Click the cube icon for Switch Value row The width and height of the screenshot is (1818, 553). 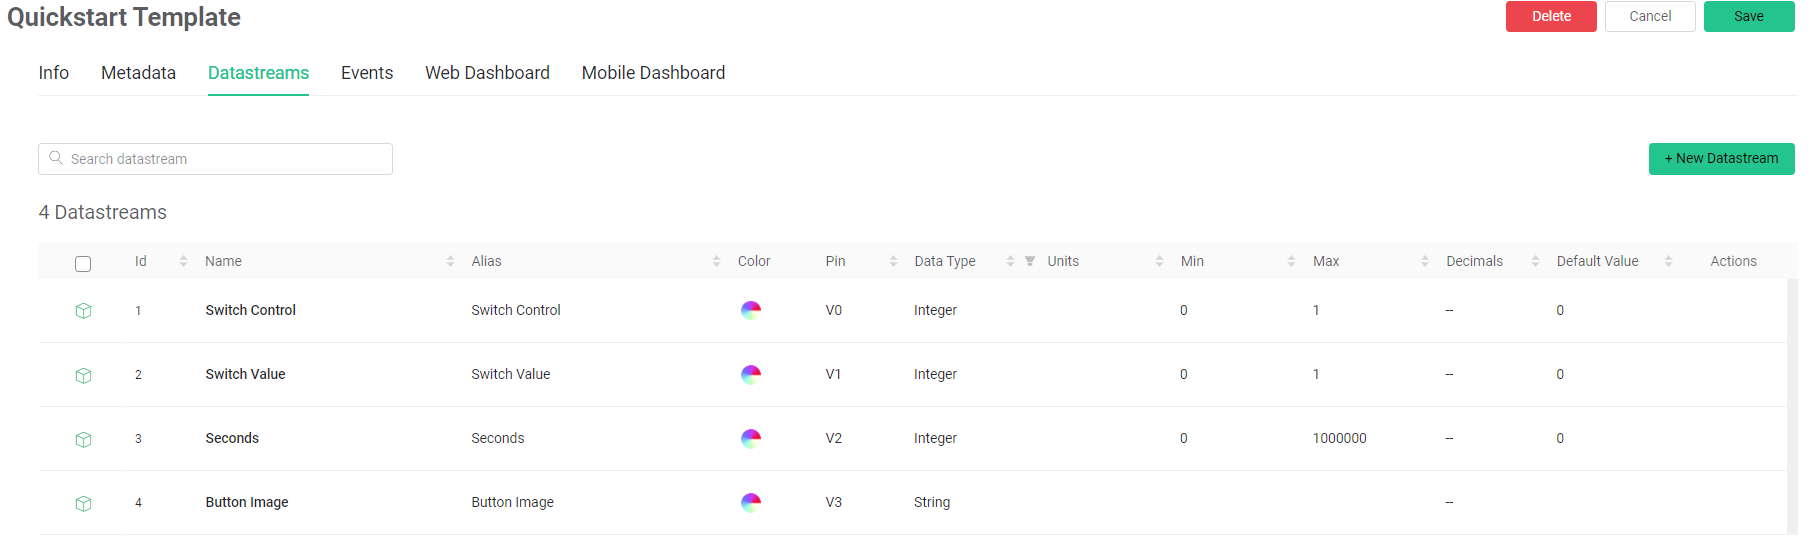(84, 375)
